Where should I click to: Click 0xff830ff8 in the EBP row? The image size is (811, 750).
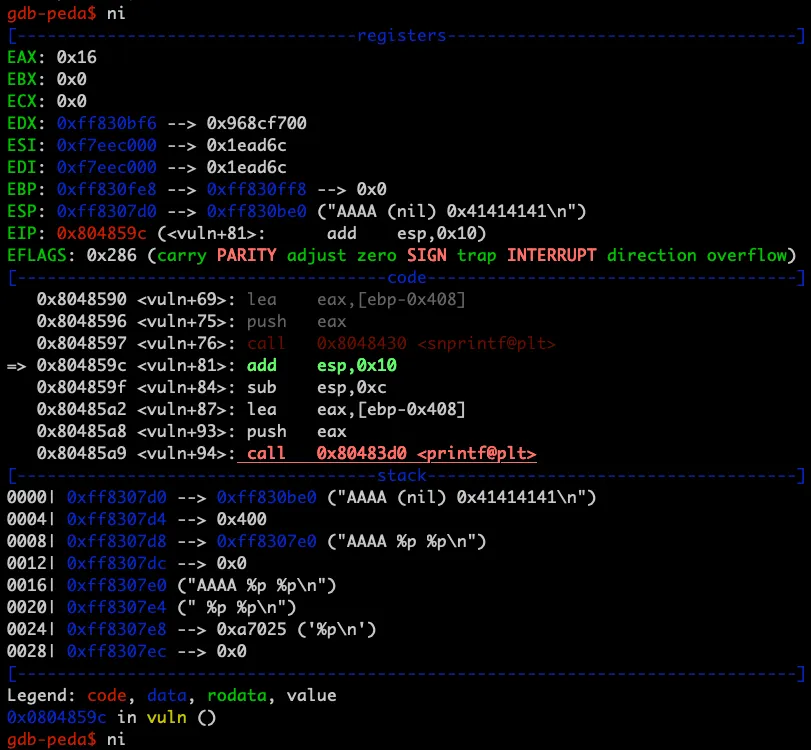click(257, 189)
